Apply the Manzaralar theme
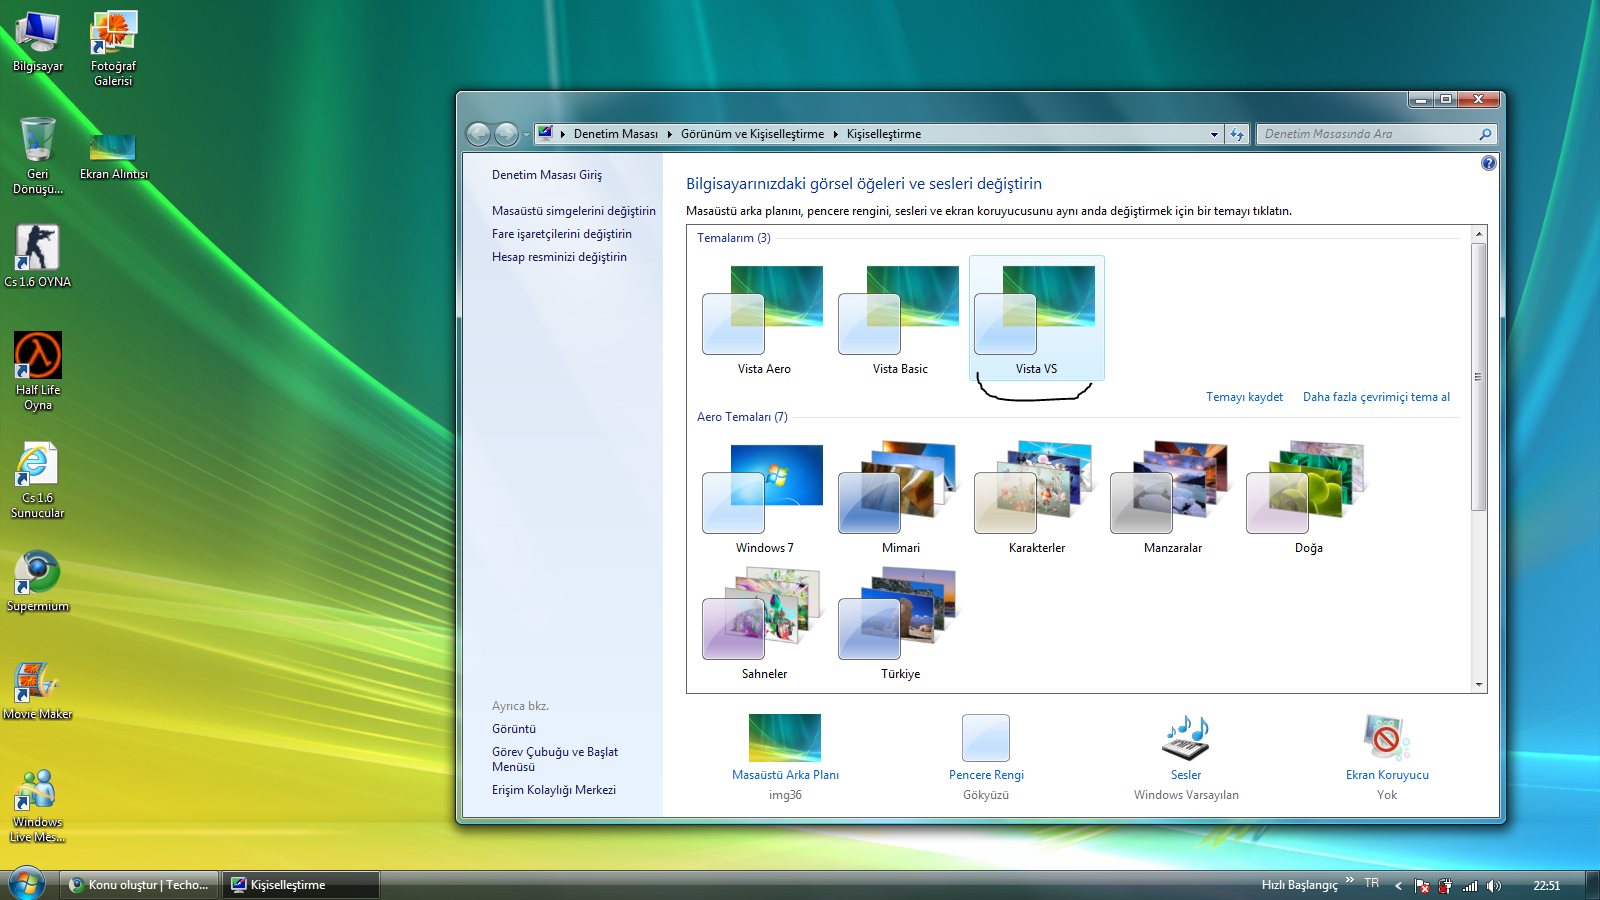This screenshot has height=900, width=1600. click(1172, 498)
